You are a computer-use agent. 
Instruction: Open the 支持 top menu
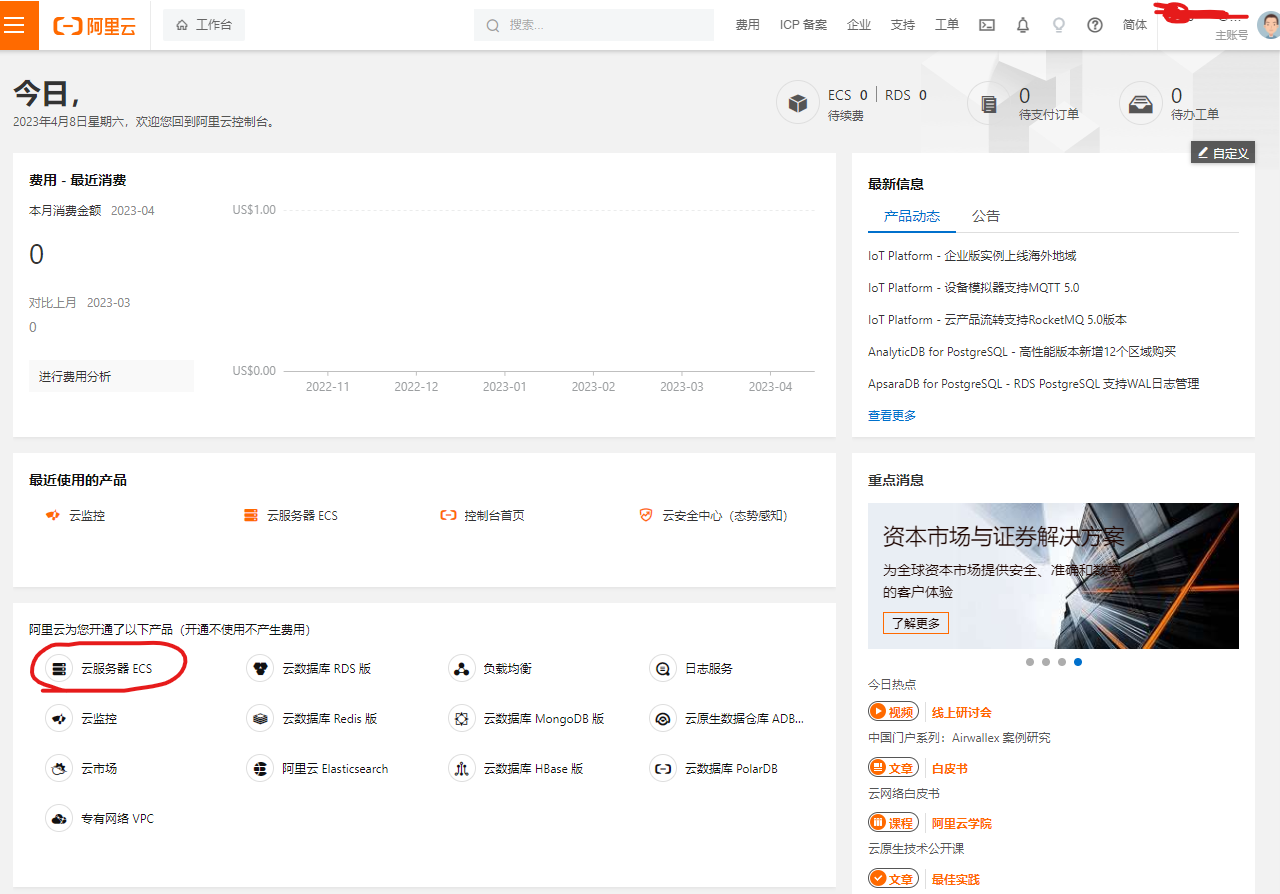(903, 25)
